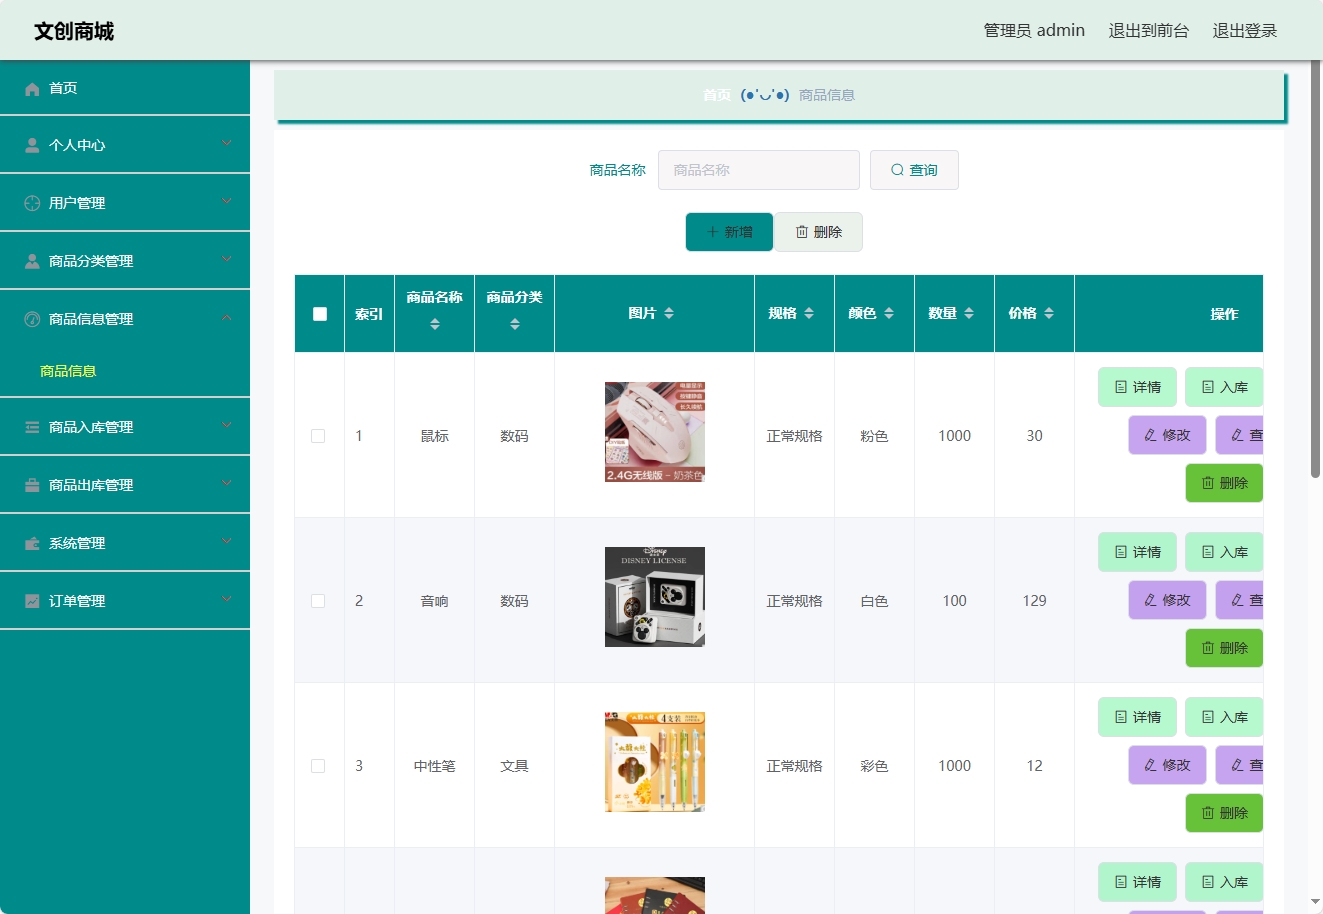The height and width of the screenshot is (914, 1323).
Task: Click the 新增 button
Action: click(729, 232)
